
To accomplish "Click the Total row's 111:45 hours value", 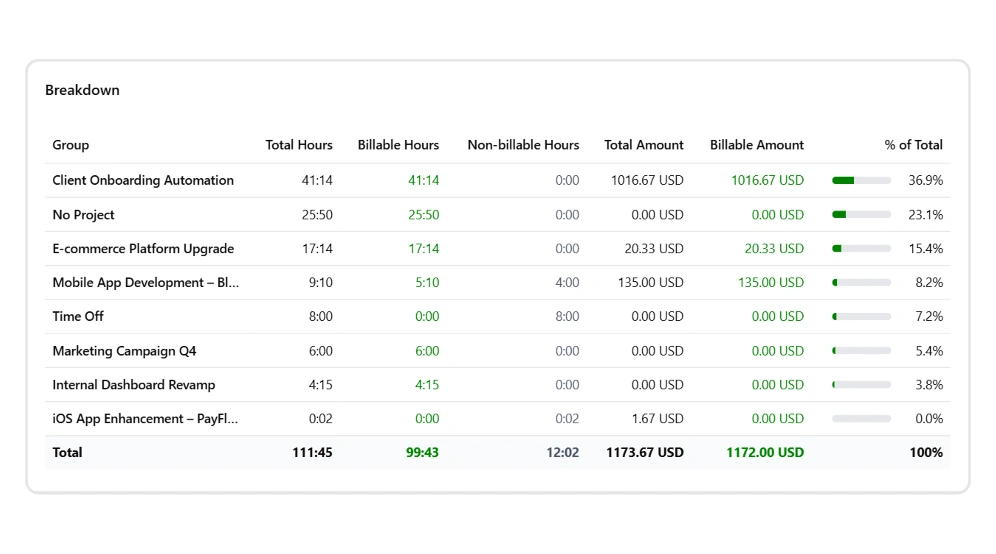I will [x=312, y=453].
